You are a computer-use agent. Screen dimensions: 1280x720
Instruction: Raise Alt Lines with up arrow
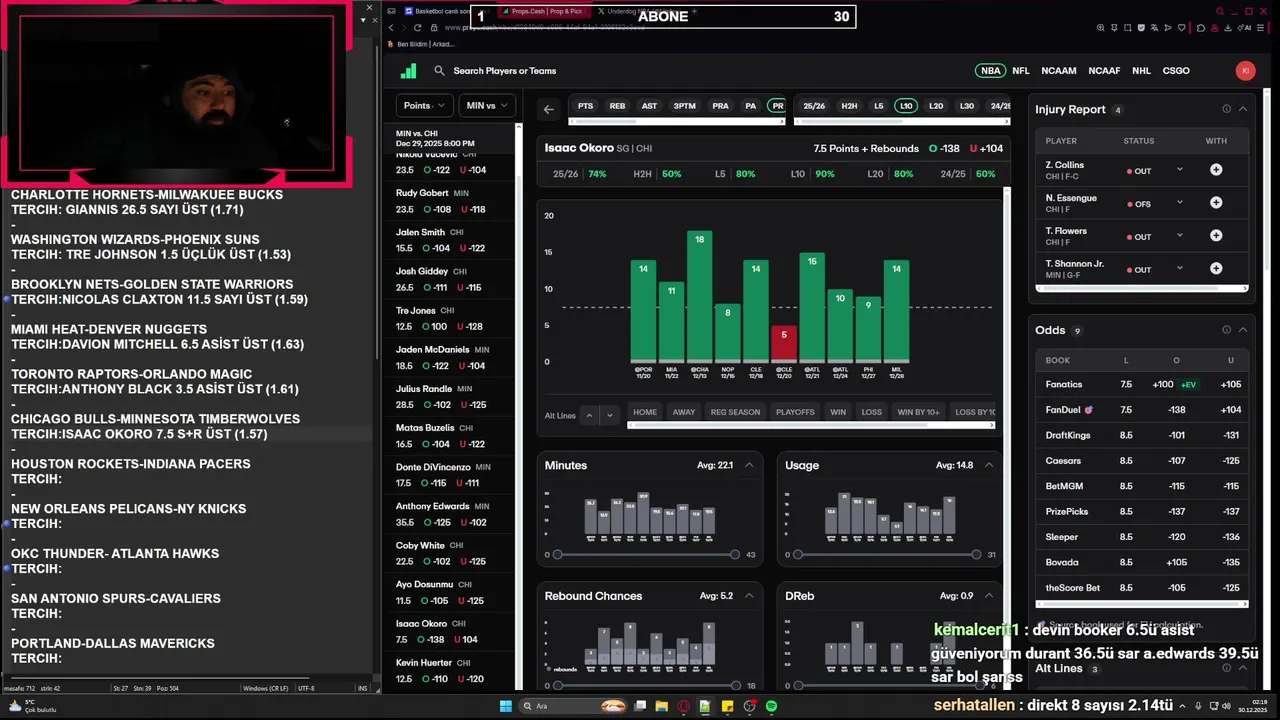click(589, 415)
